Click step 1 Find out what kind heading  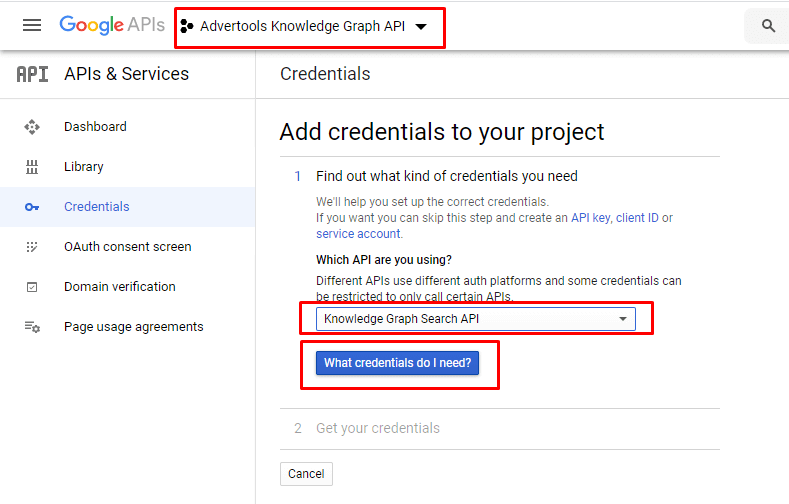pos(446,176)
